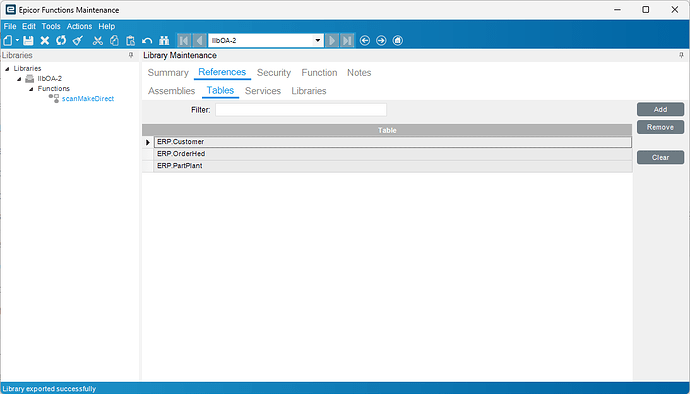
Task: Select the Functions node in the tree
Action: tap(54, 88)
